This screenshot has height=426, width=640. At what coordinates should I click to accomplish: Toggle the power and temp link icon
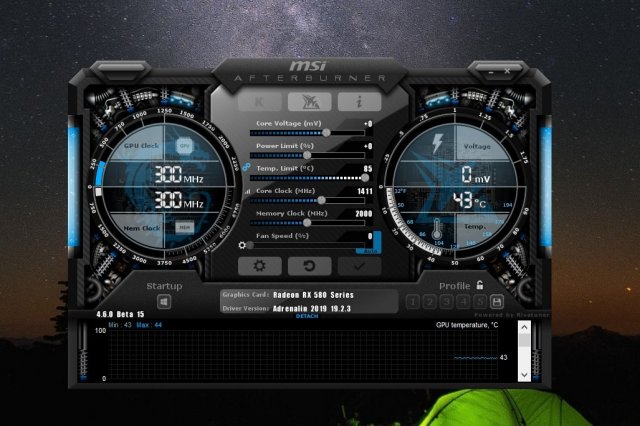point(246,166)
